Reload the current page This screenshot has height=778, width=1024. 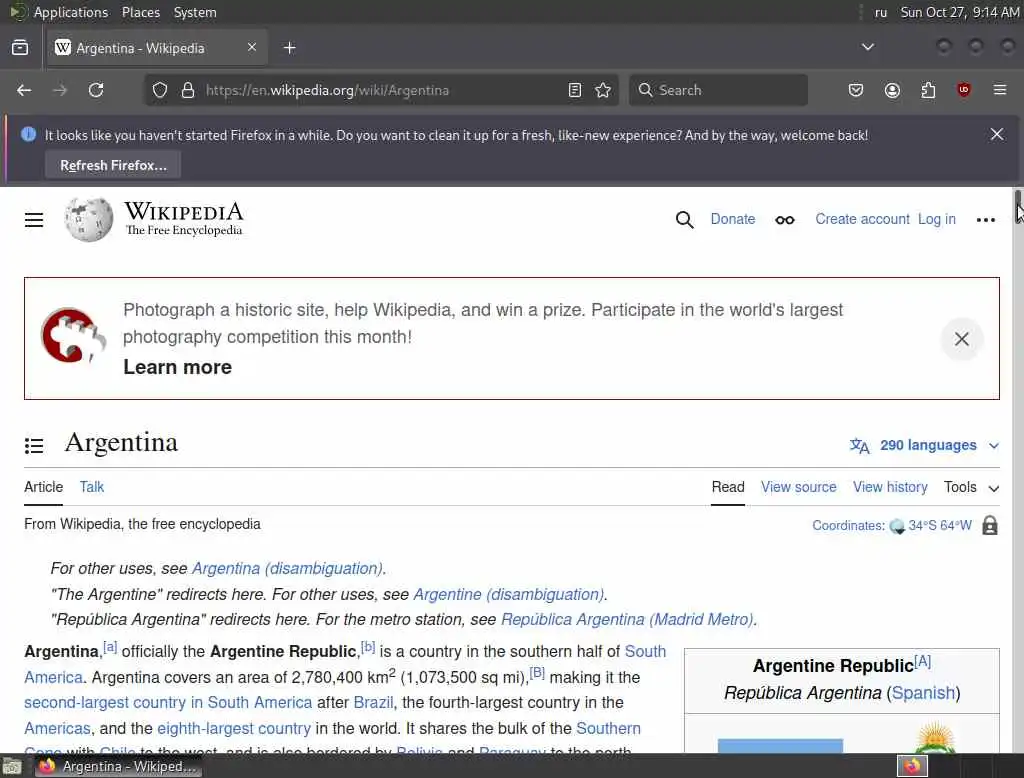coord(96,90)
